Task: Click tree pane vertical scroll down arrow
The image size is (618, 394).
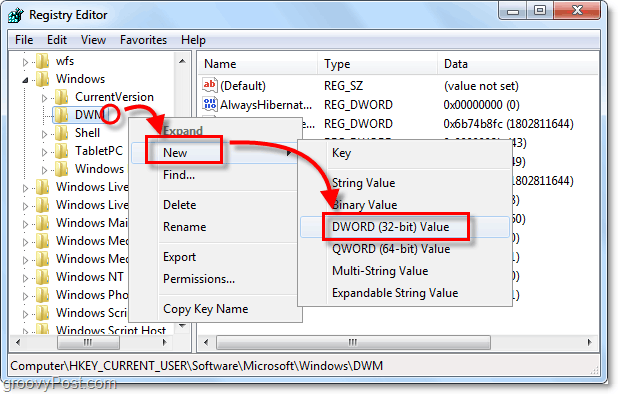Action: point(182,326)
